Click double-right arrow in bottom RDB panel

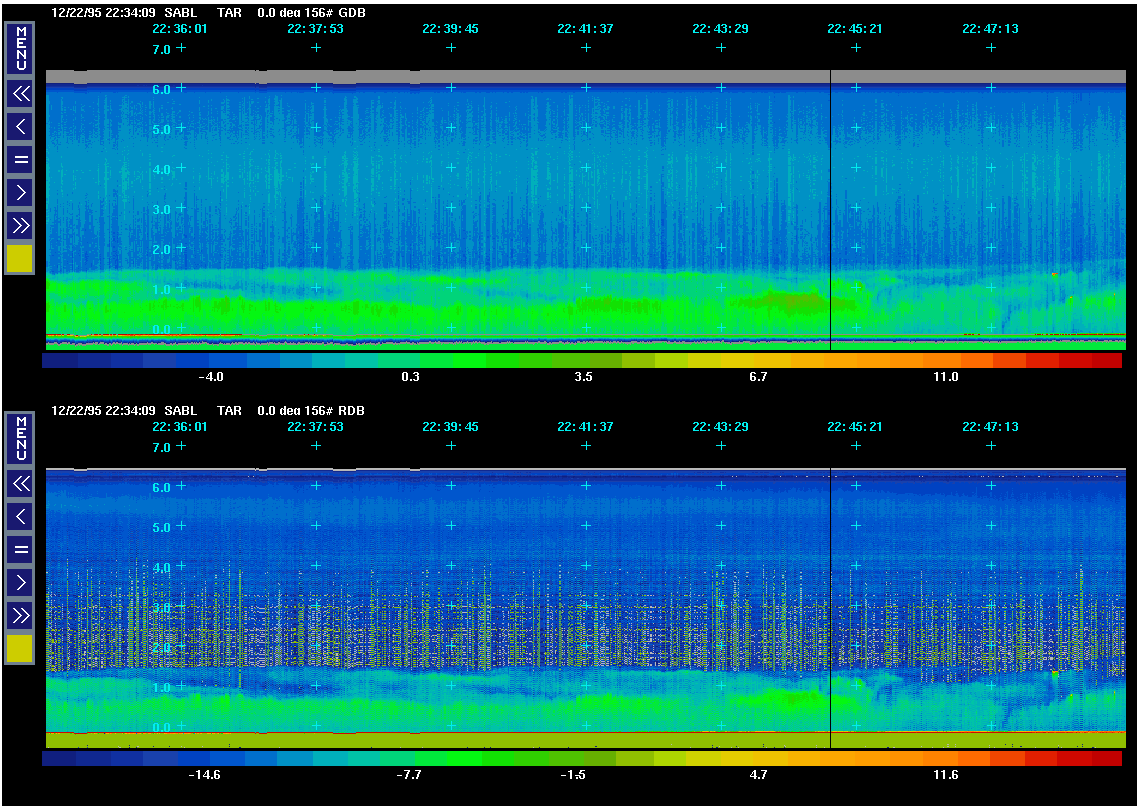20,614
